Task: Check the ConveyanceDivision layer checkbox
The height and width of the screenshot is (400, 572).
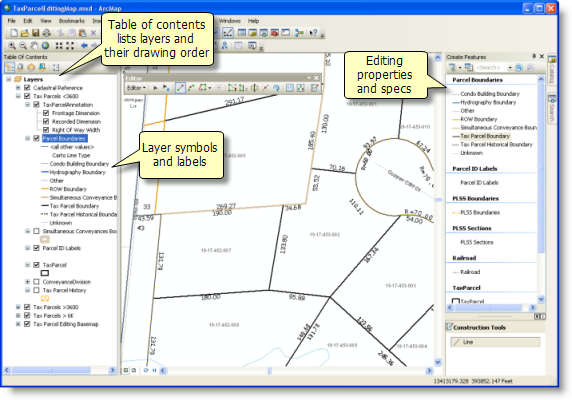Action: click(x=36, y=282)
